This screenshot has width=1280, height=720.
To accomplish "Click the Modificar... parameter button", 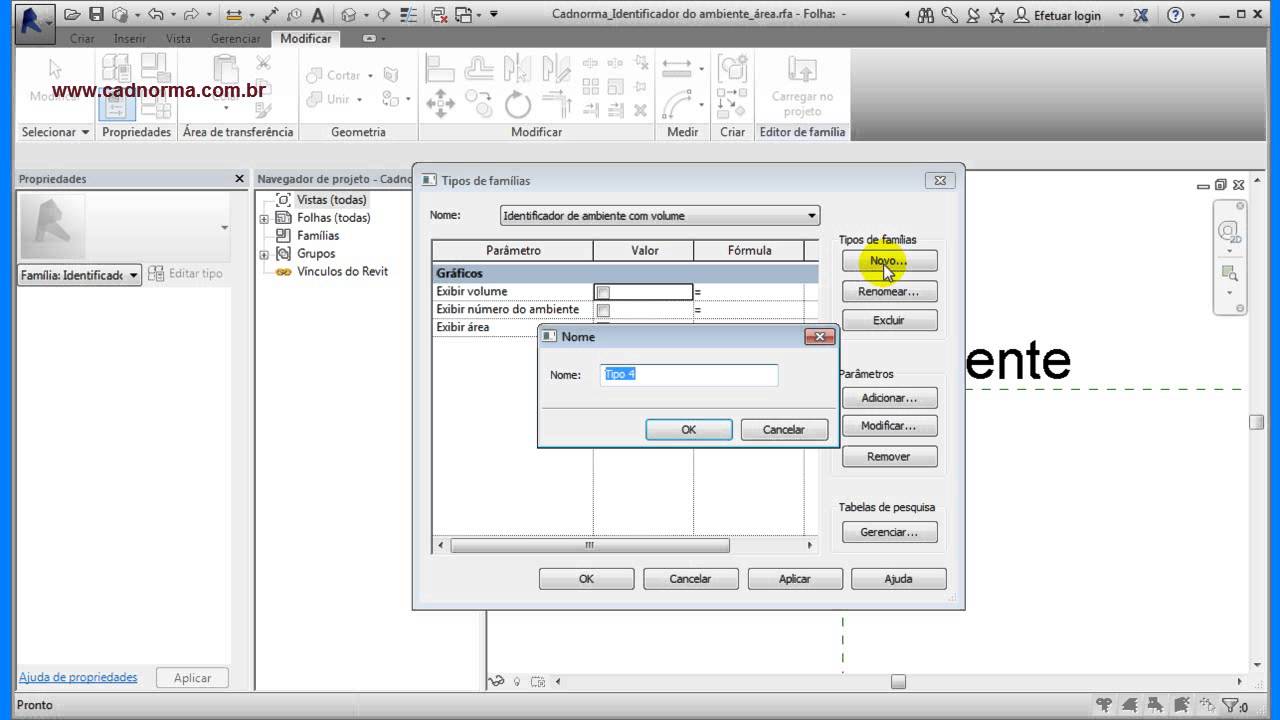I will [x=889, y=426].
